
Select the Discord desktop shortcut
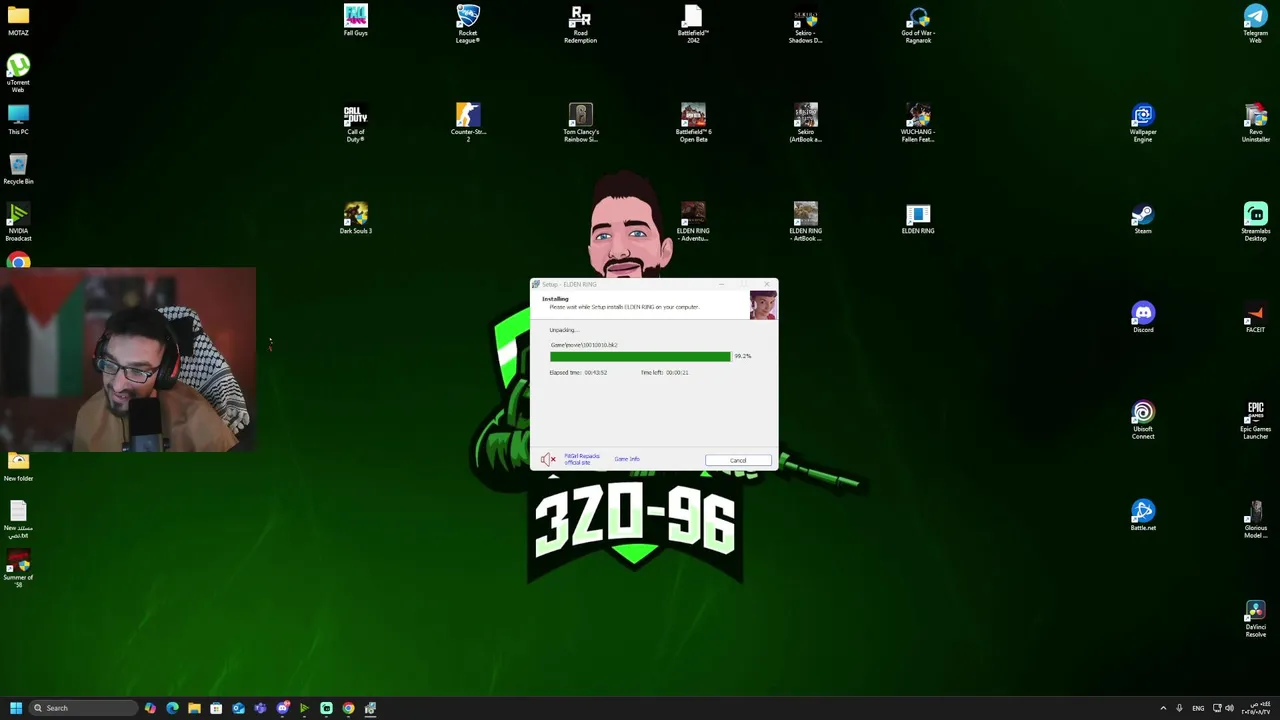pos(1143,318)
